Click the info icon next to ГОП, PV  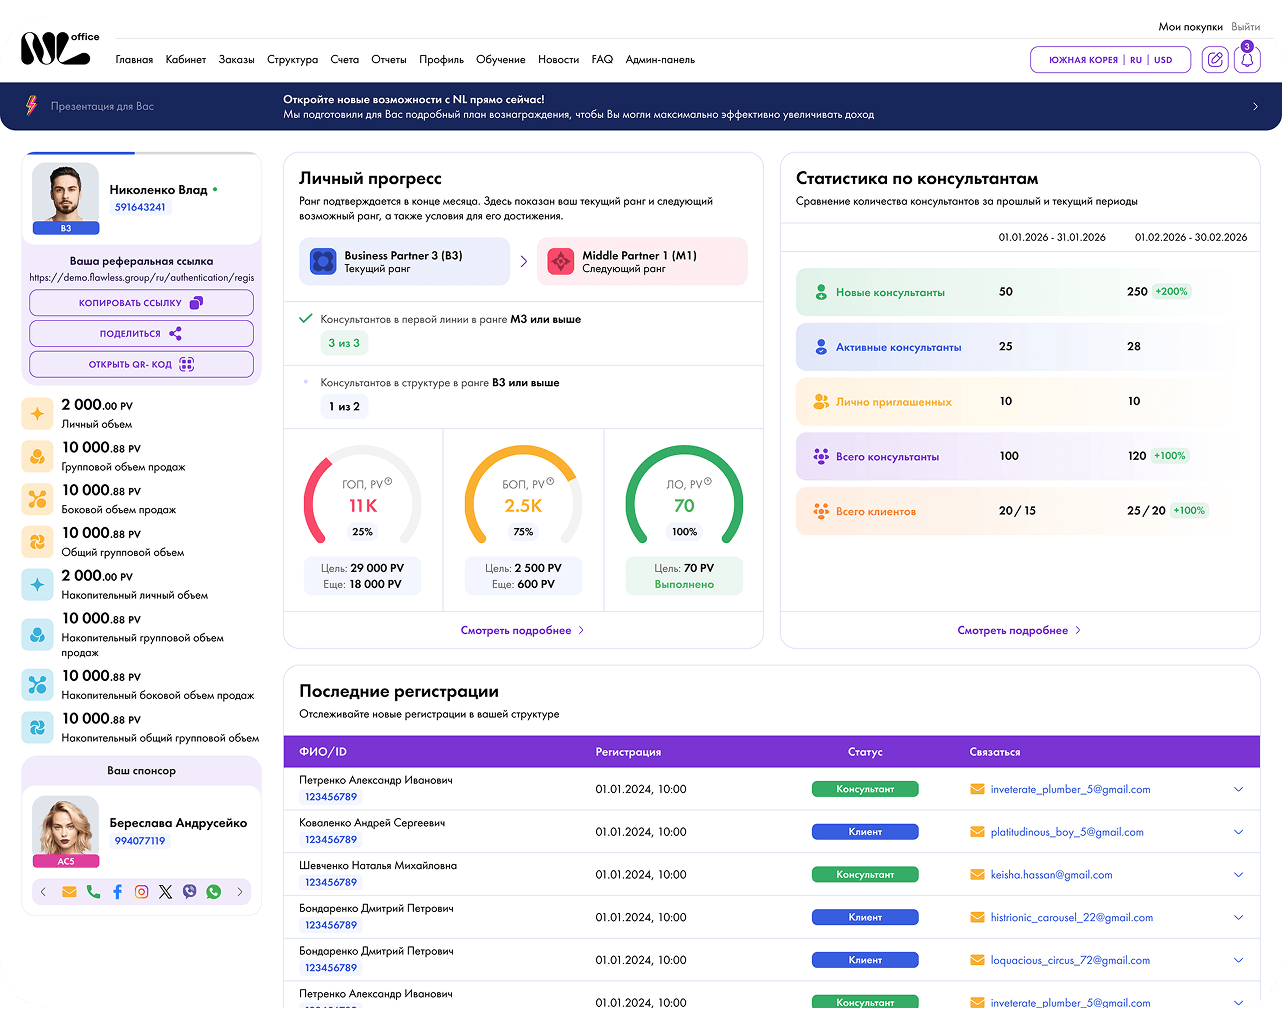pos(388,482)
